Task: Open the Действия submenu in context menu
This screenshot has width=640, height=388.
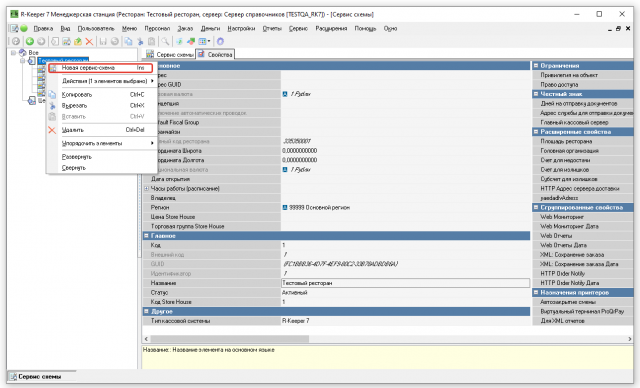Action: coord(102,81)
